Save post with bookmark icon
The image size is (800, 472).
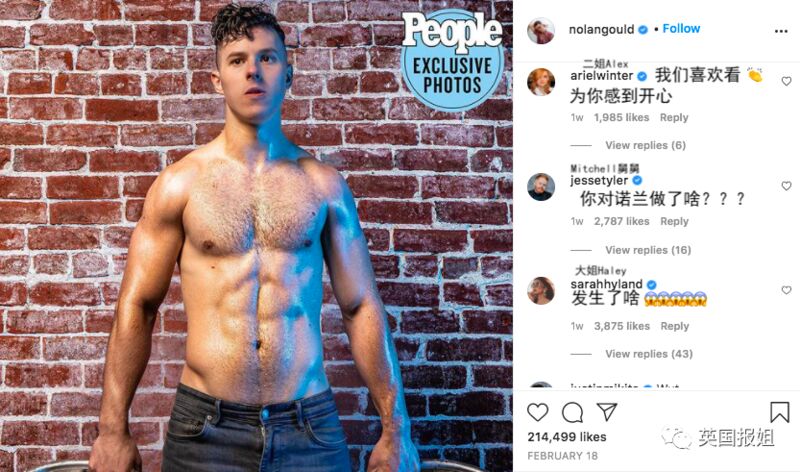(x=780, y=412)
